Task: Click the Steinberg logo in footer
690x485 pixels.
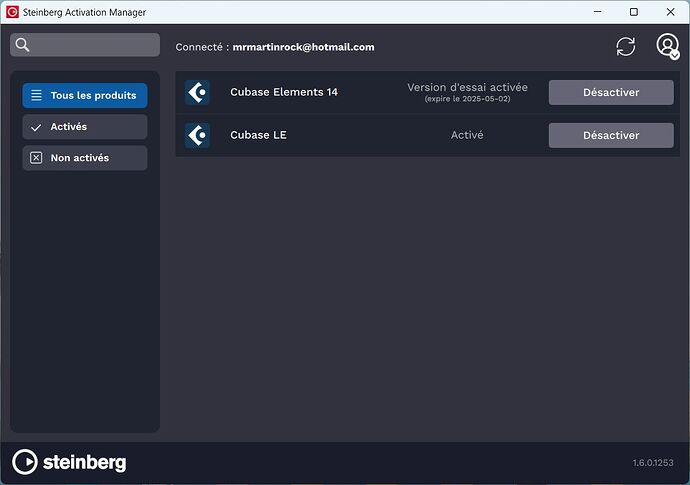Action: 69,462
